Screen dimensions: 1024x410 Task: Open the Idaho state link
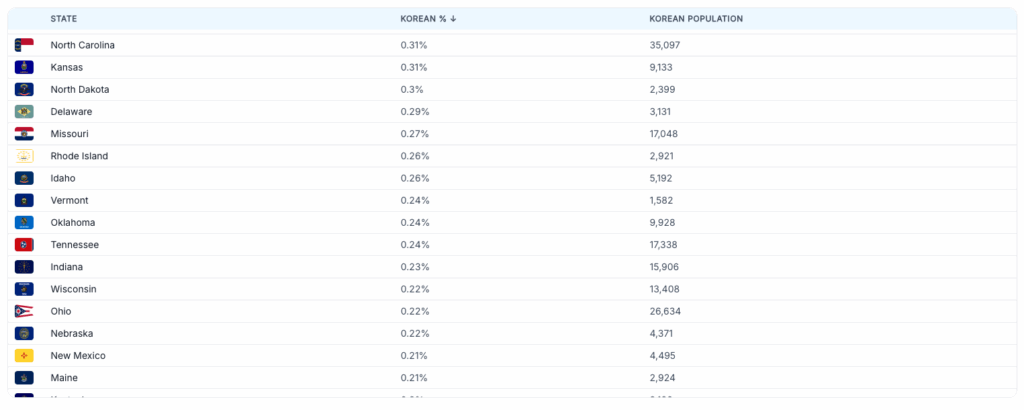[x=63, y=178]
